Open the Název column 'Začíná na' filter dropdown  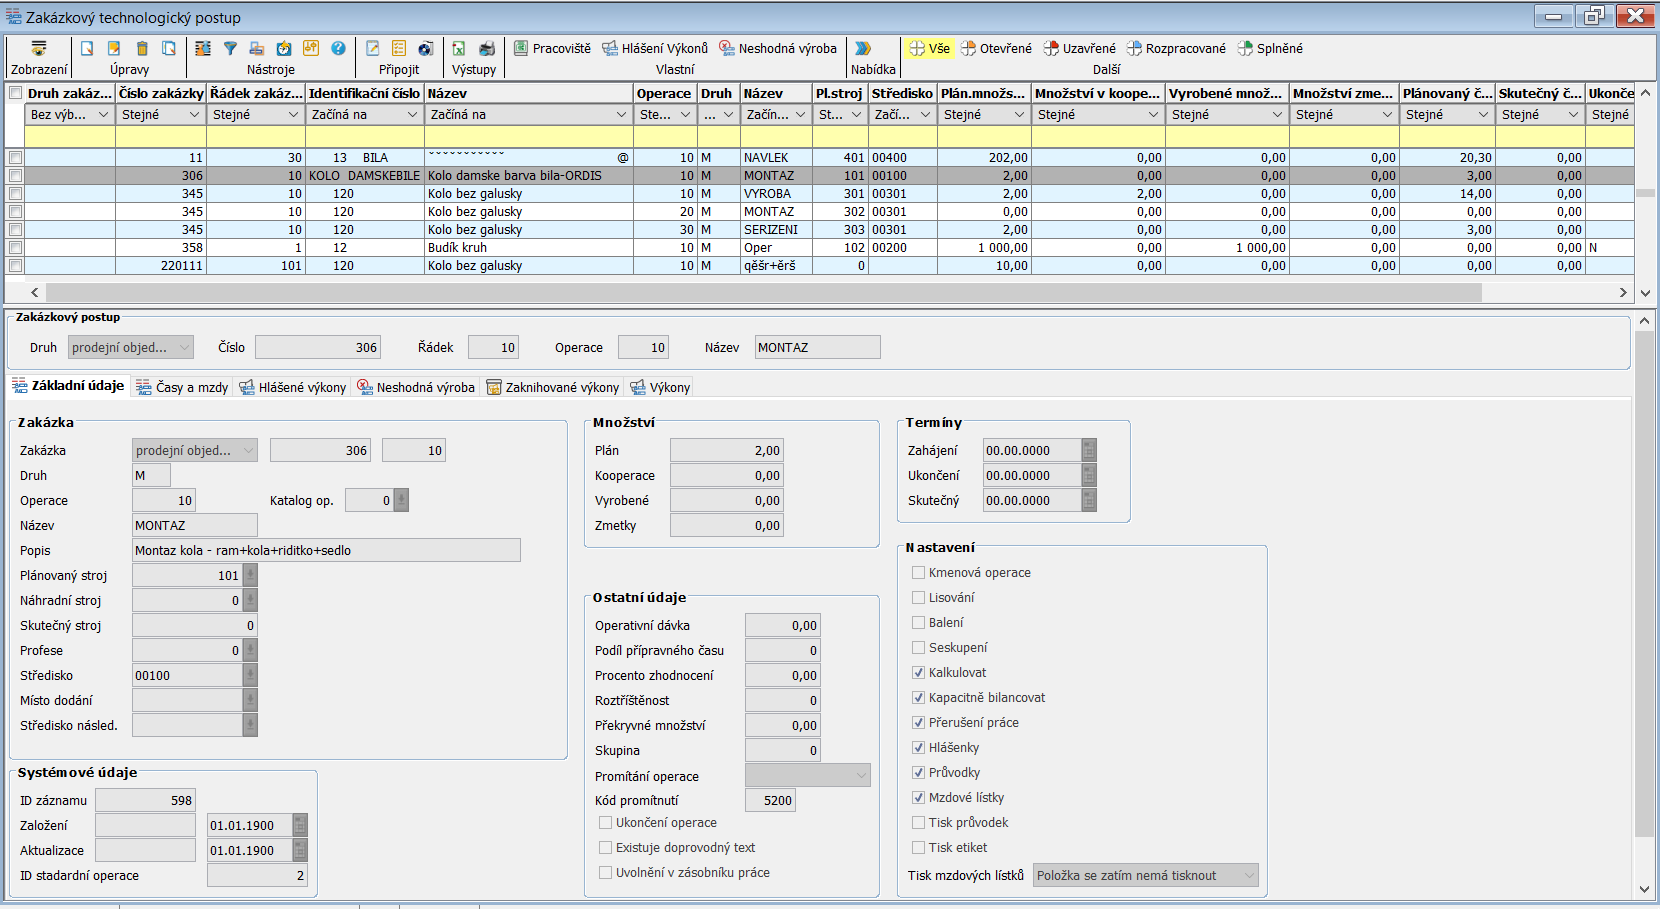pyautogui.click(x=620, y=115)
